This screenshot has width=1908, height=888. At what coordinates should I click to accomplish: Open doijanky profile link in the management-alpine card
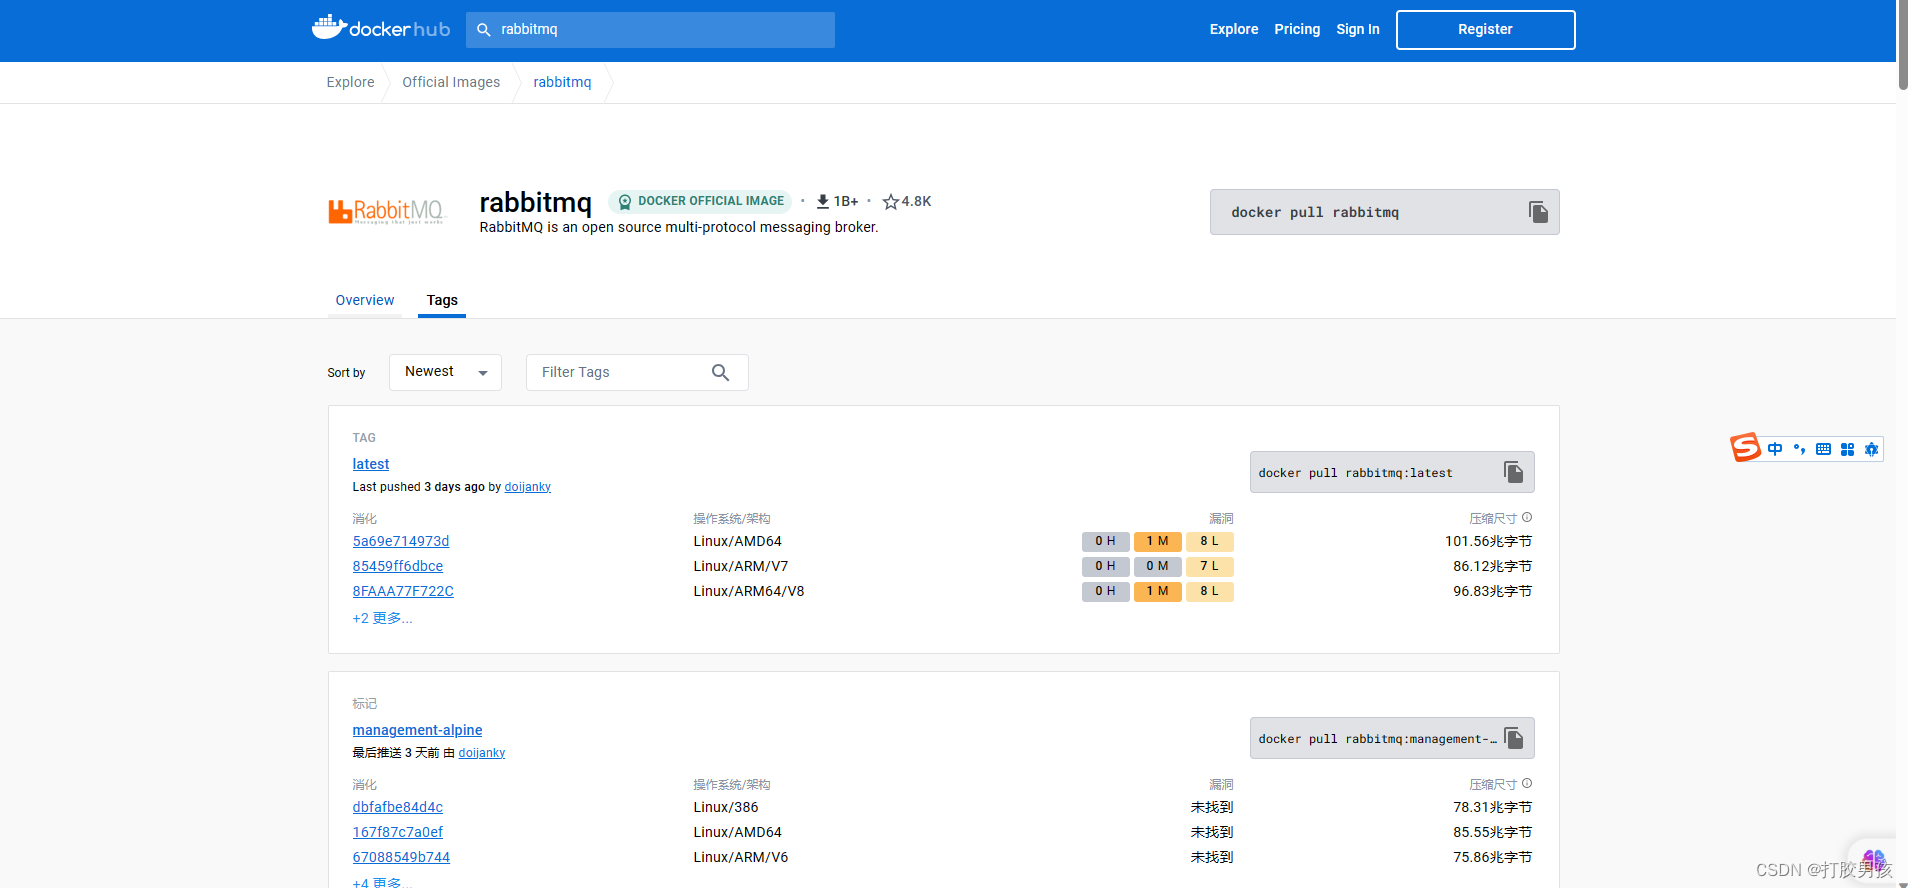coord(482,753)
